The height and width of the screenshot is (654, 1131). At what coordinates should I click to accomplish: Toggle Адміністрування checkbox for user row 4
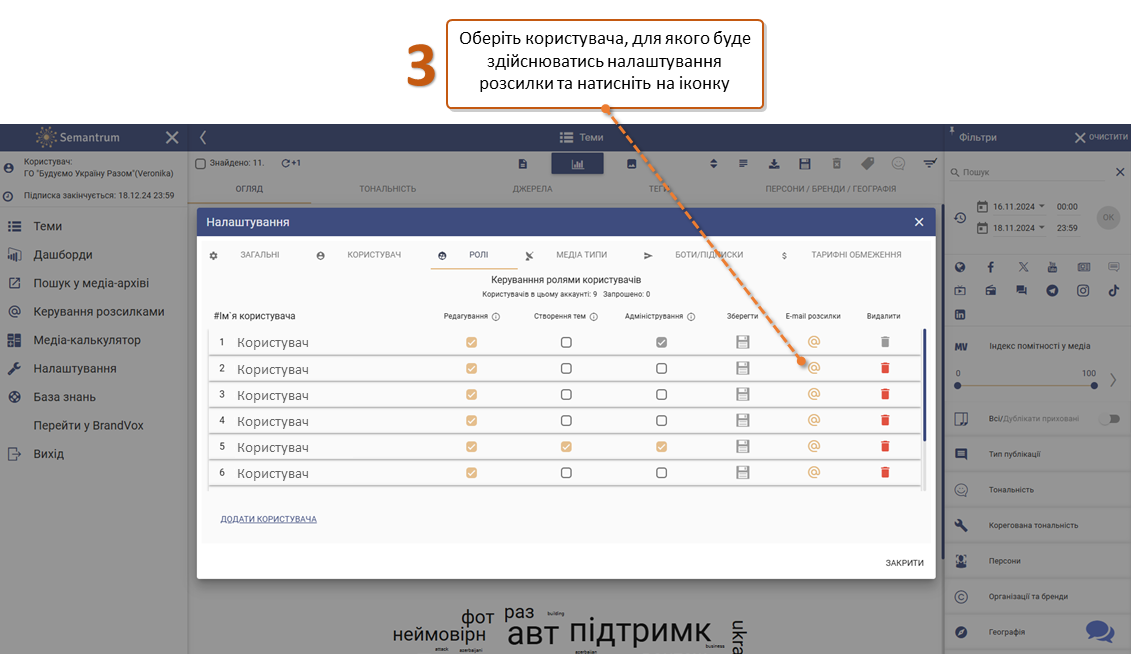point(661,420)
